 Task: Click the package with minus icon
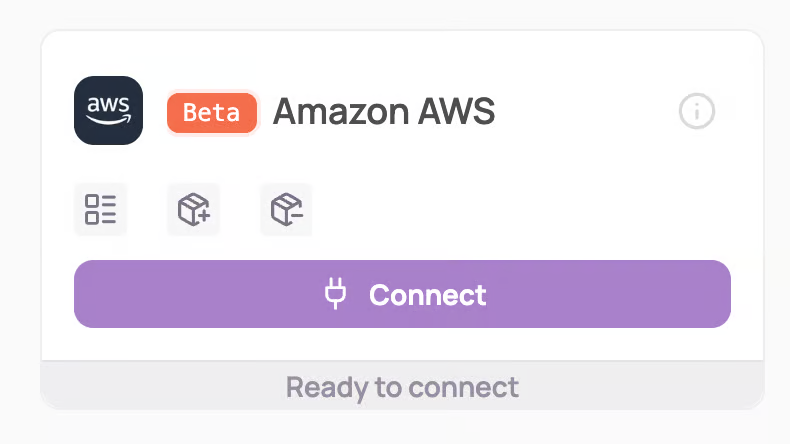tap(287, 210)
